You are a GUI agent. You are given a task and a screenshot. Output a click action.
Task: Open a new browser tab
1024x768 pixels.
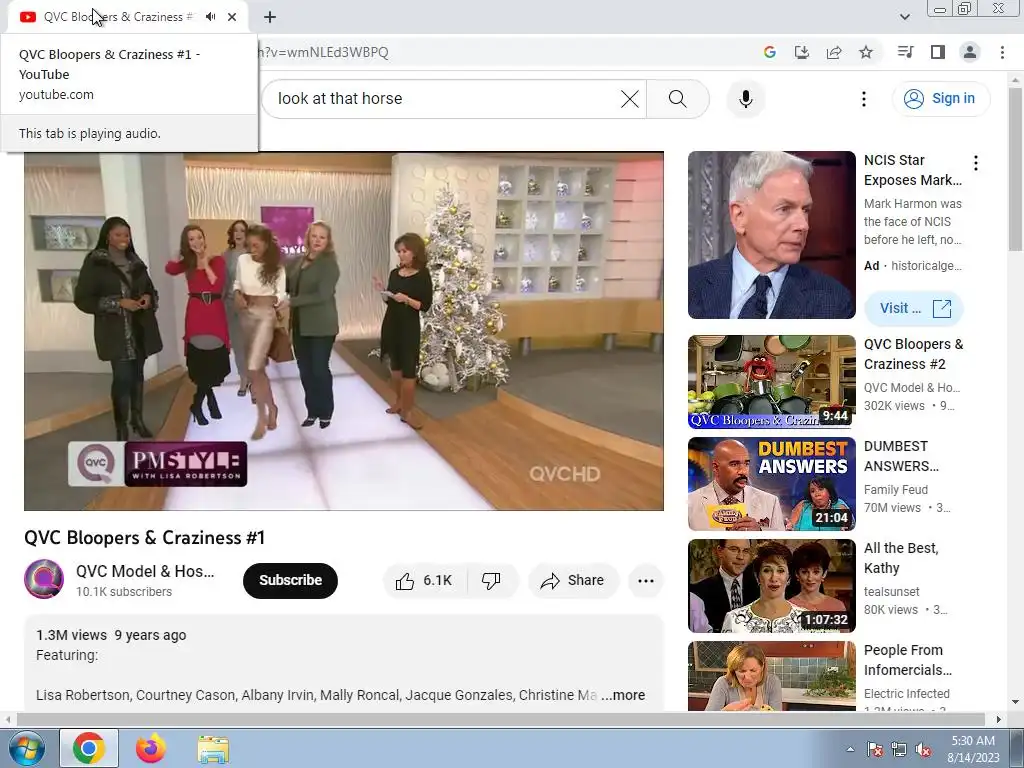[270, 17]
